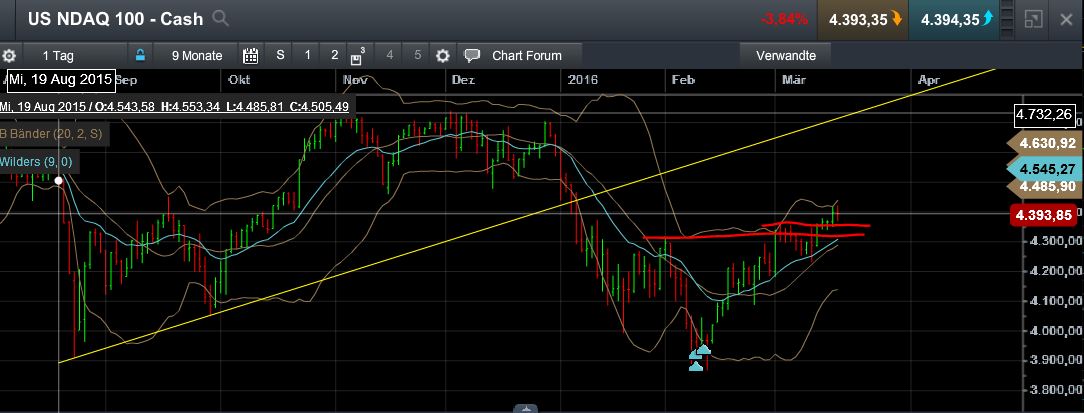Click the white crosshair dot at 19 Aug
This screenshot has height=413, width=1084.
[x=59, y=181]
